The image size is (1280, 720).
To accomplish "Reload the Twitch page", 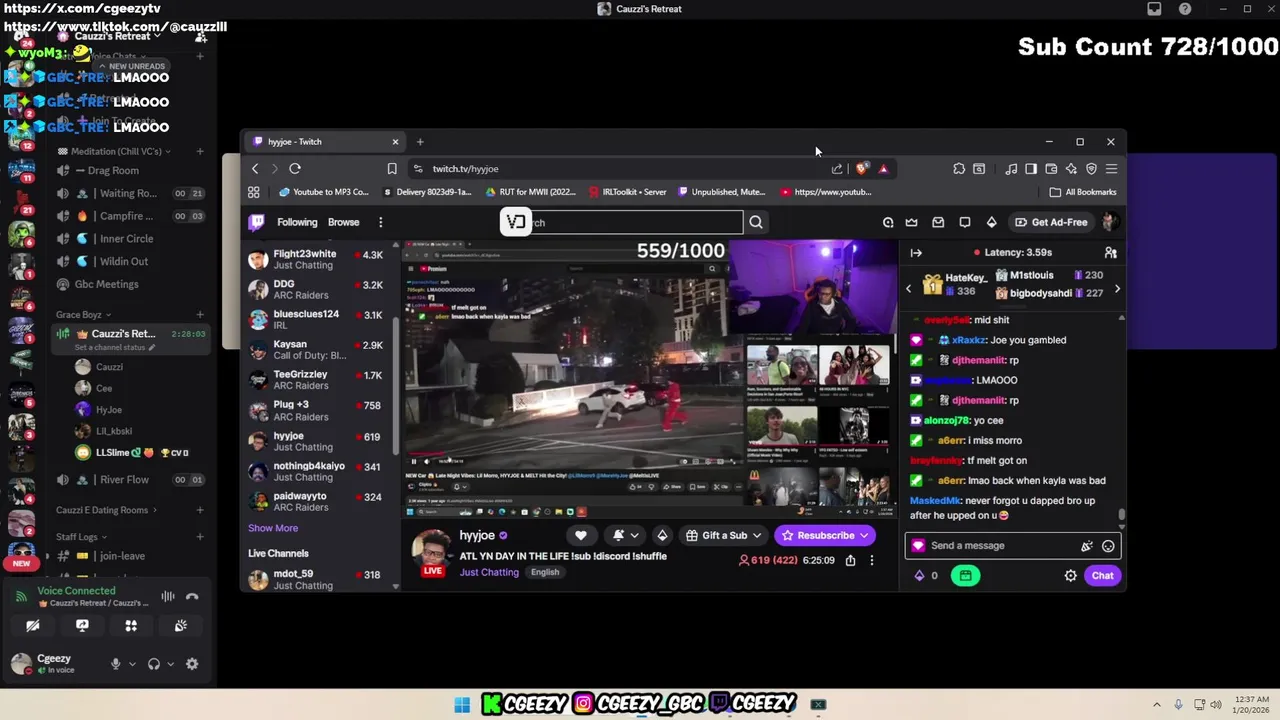I will (x=295, y=169).
